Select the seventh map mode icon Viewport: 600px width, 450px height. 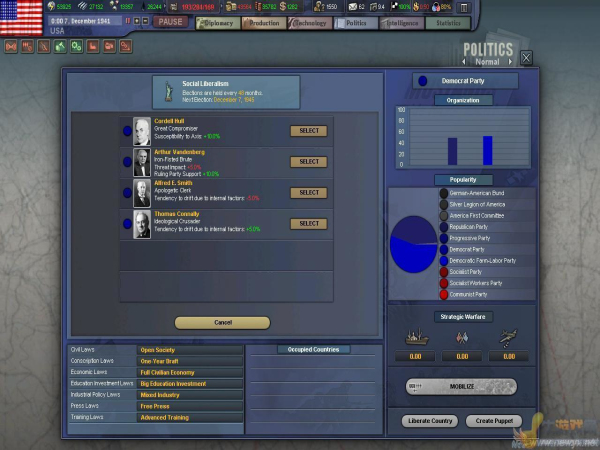[109, 47]
